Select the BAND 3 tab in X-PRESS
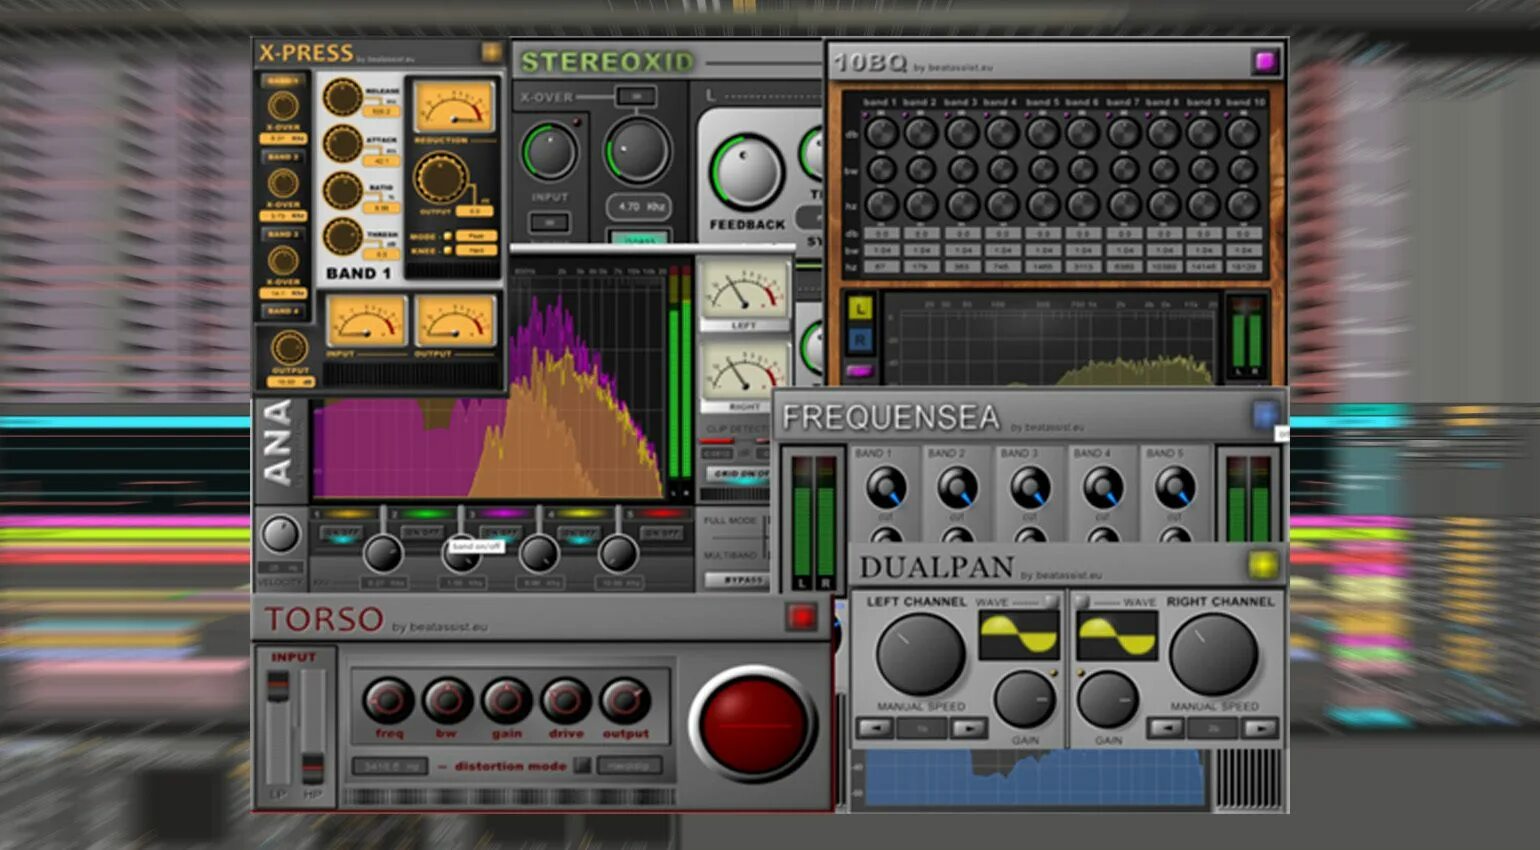This screenshot has height=850, width=1540. coord(282,234)
